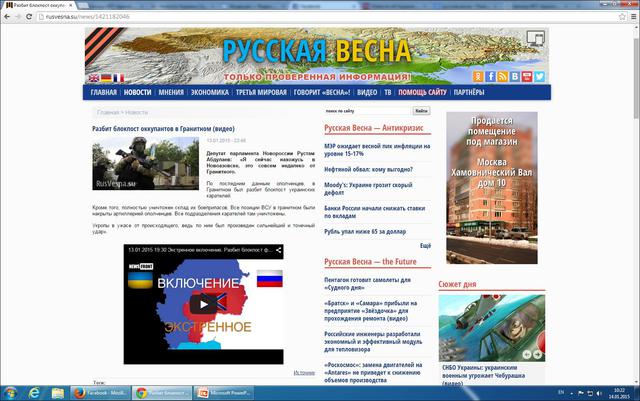Open link «Братск» и «Самара» прибыли
640x401 pixels.
click(371, 311)
